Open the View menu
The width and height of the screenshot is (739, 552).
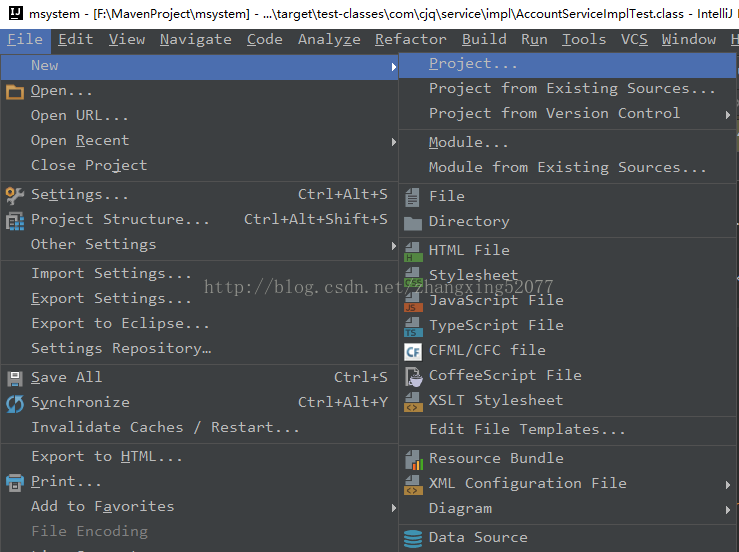(x=127, y=40)
